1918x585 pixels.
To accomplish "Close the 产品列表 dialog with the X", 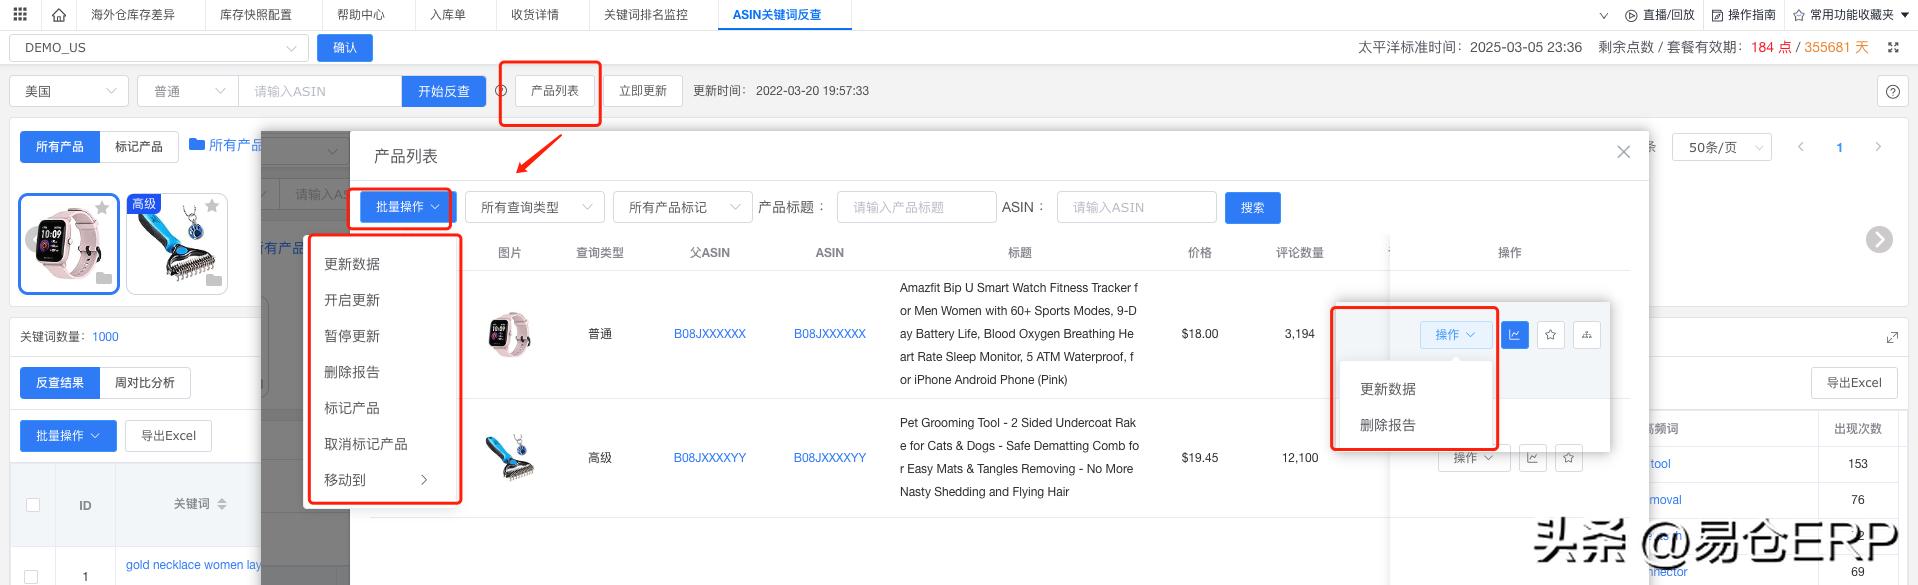I will tap(1623, 152).
